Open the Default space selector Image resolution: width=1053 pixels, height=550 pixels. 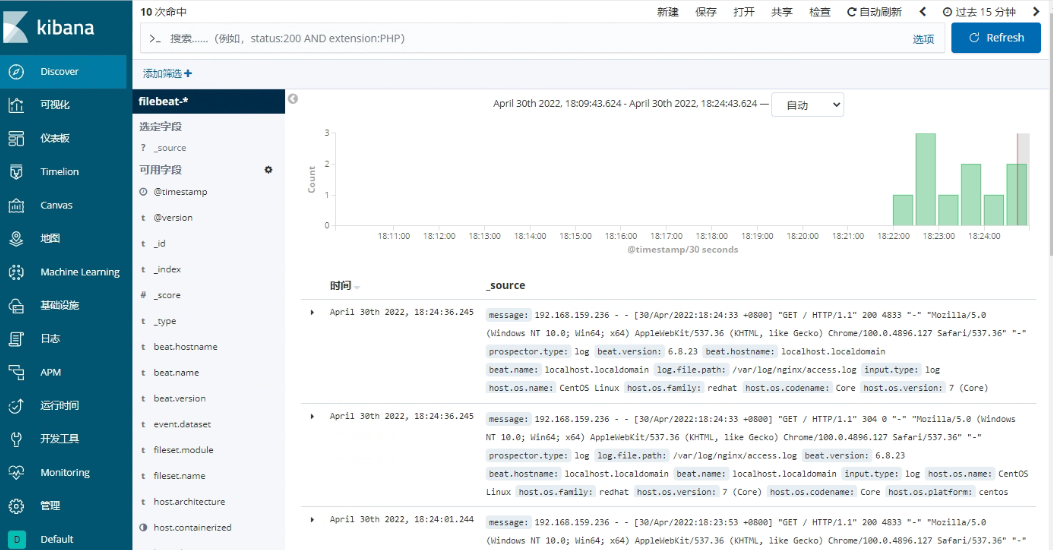(63, 539)
